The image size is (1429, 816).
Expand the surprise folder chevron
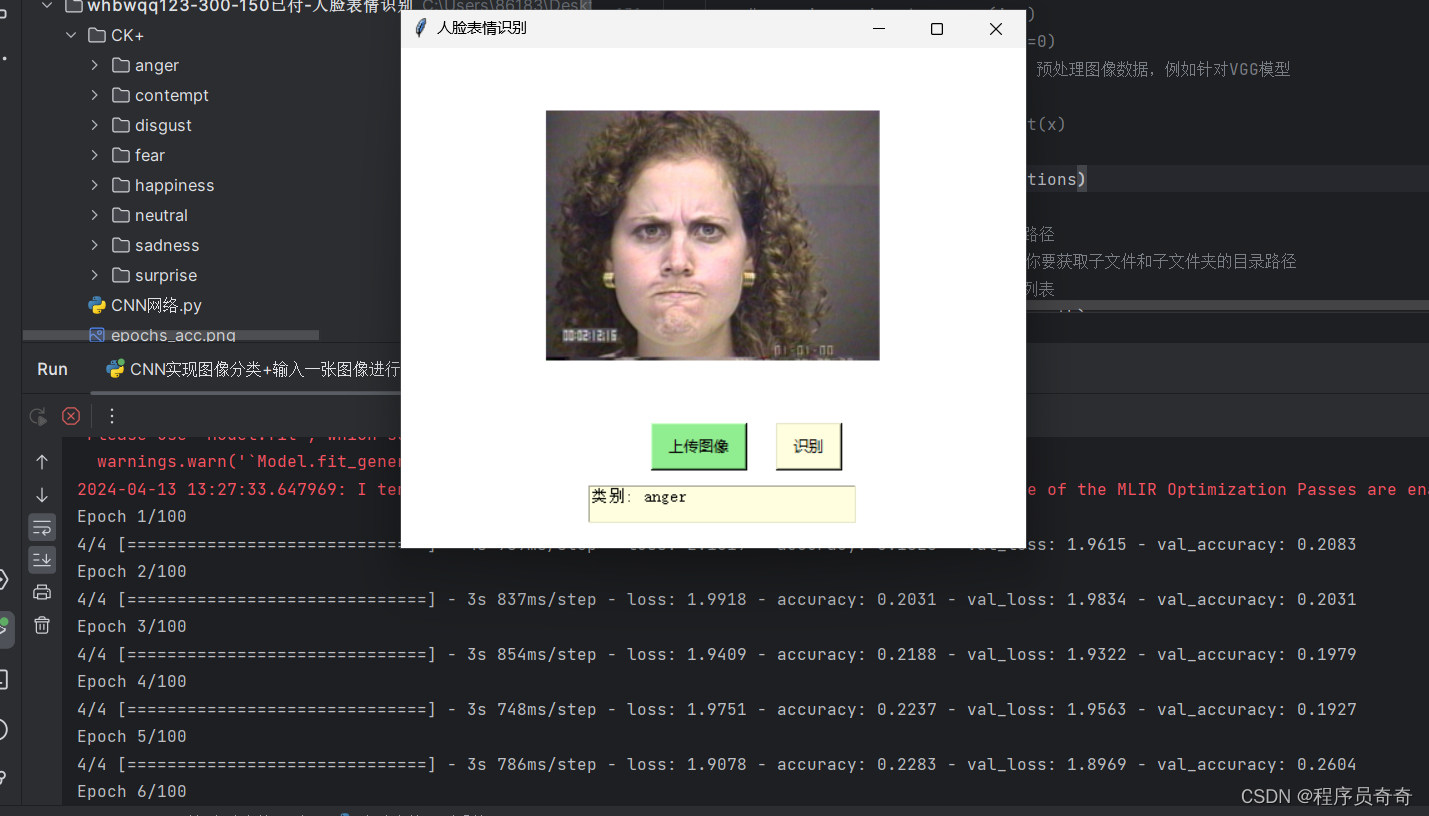tap(95, 275)
